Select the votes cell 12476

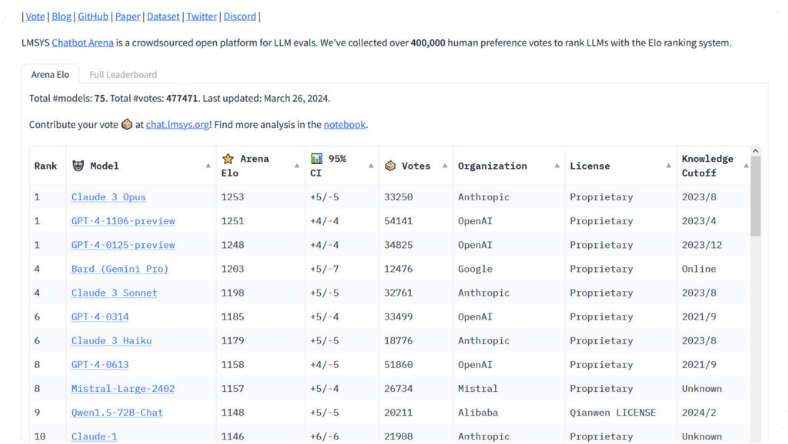[416, 269]
